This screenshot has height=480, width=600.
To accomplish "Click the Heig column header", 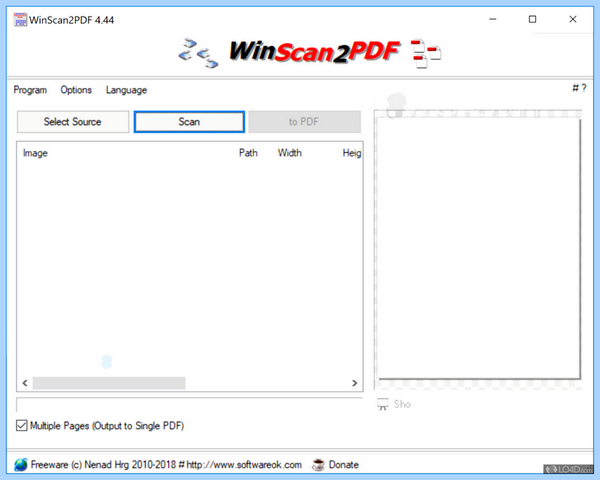I will pos(352,153).
